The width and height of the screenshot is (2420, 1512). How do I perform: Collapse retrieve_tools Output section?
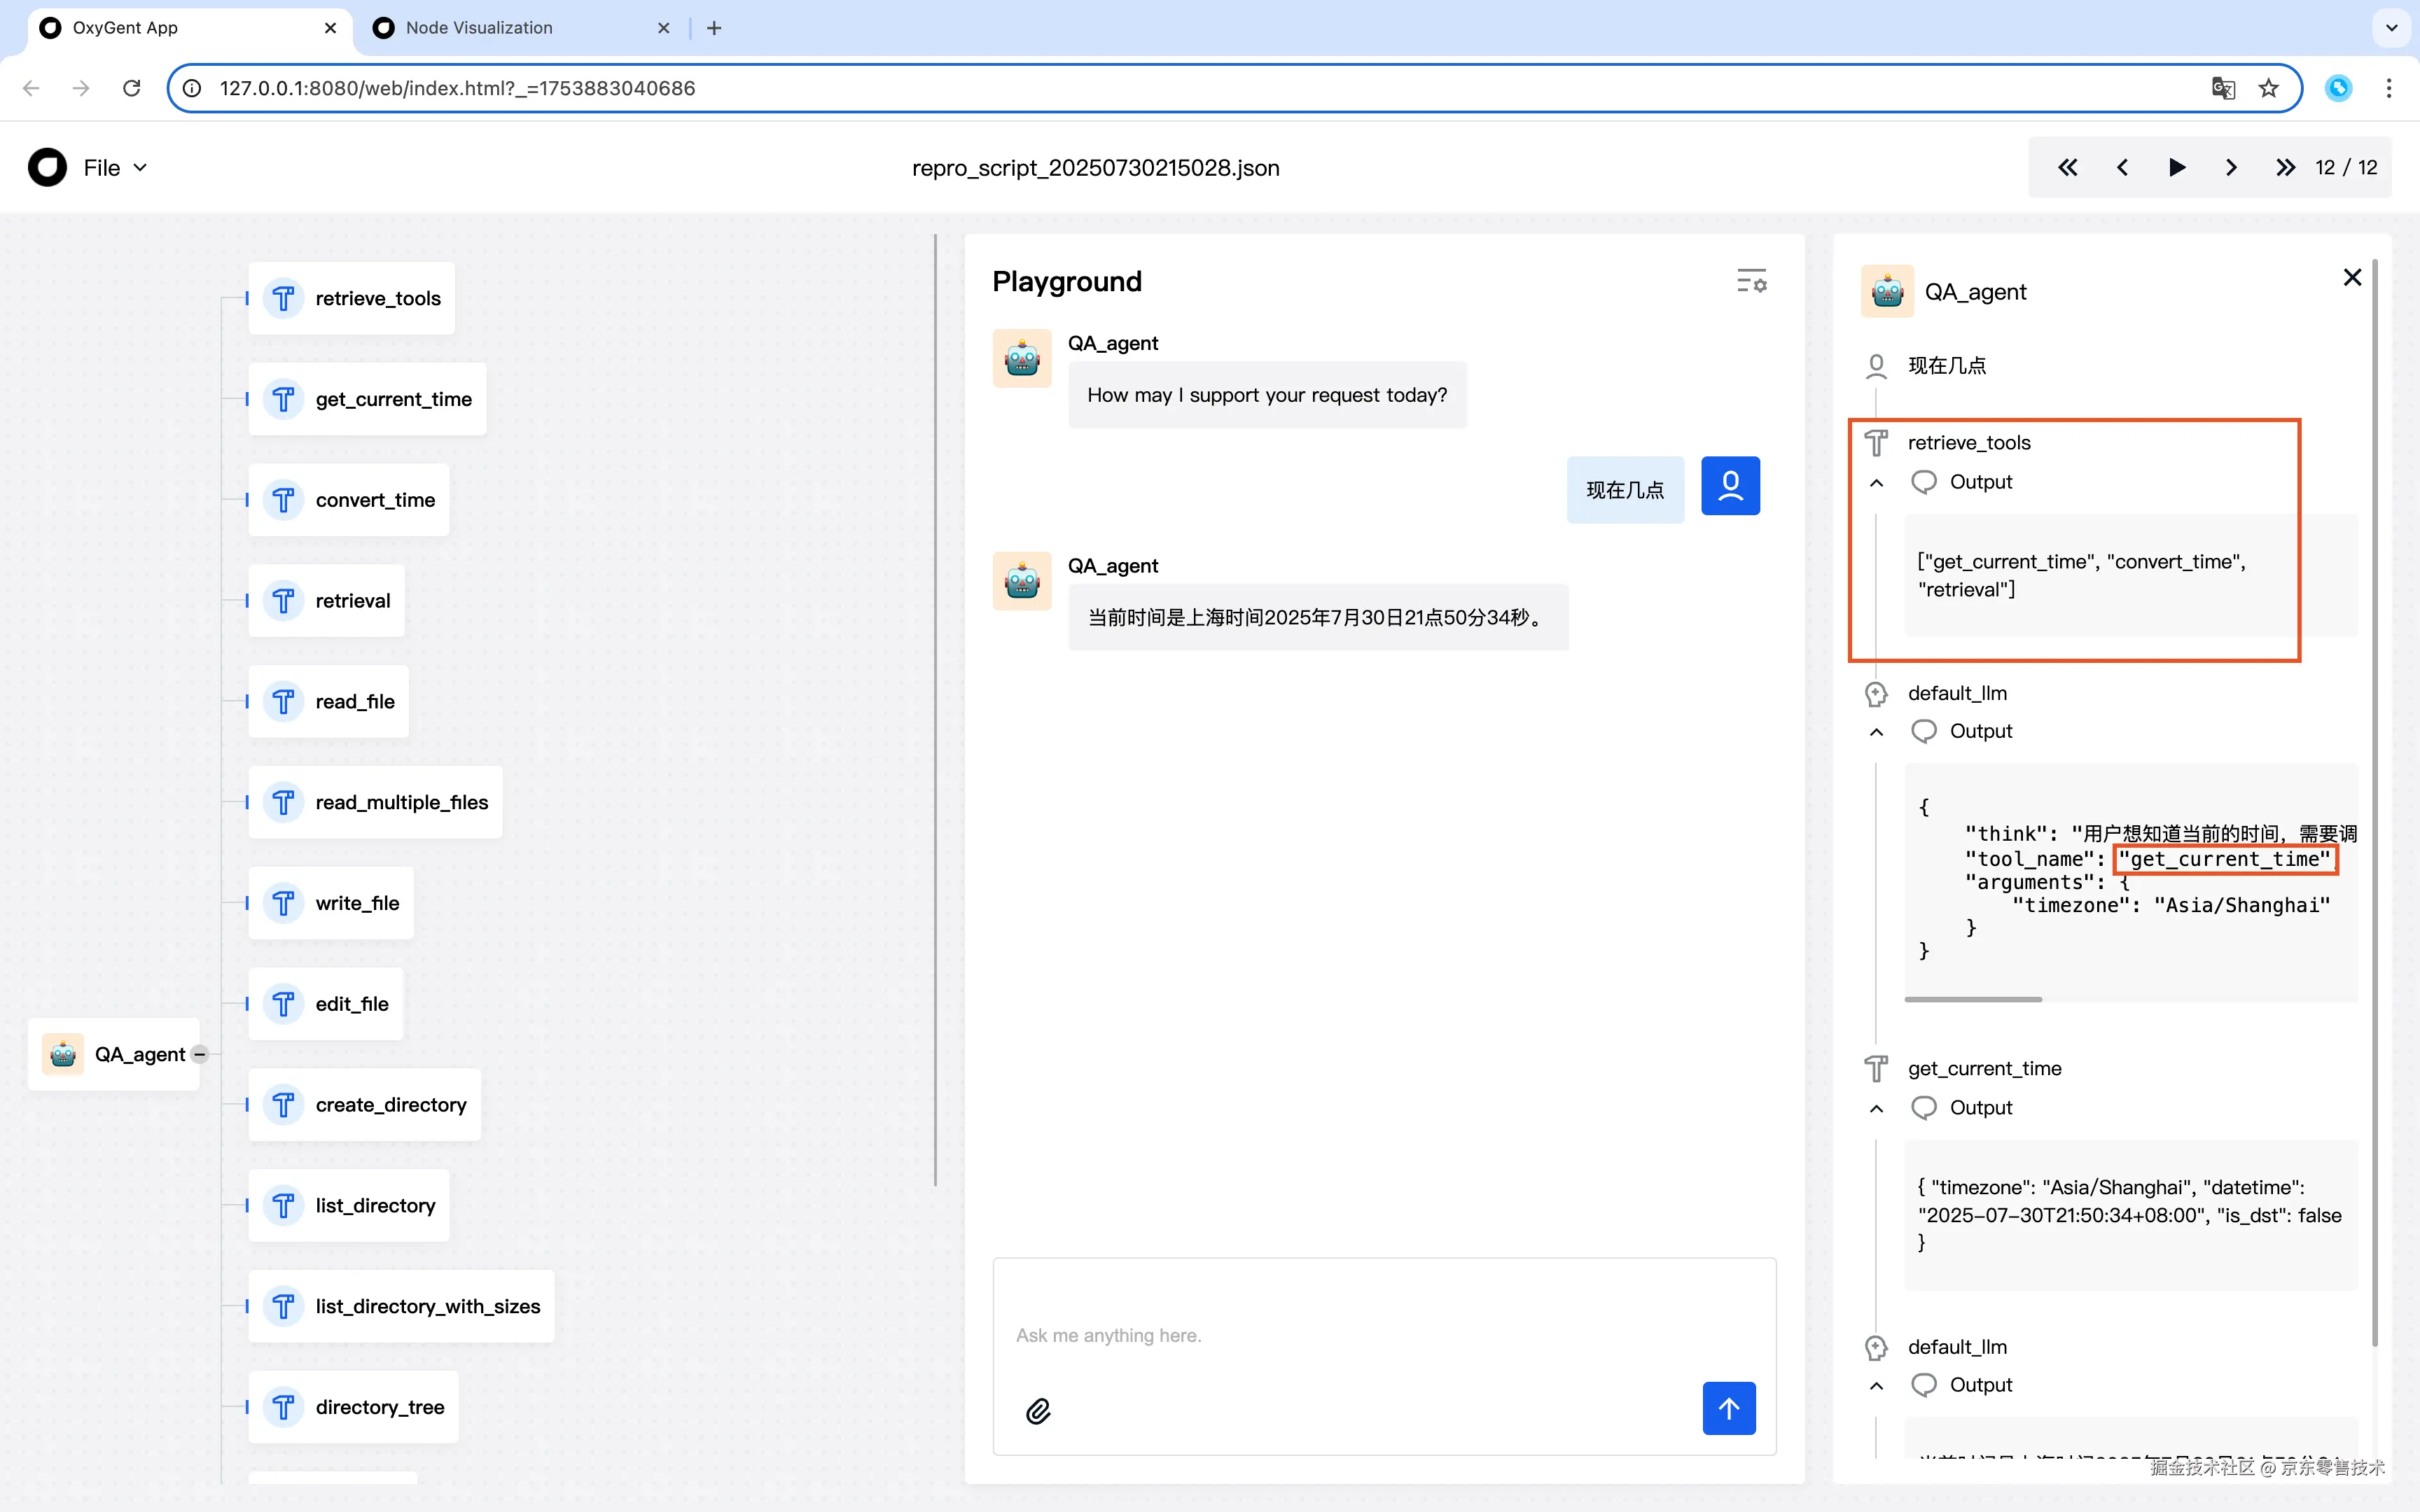[1876, 483]
